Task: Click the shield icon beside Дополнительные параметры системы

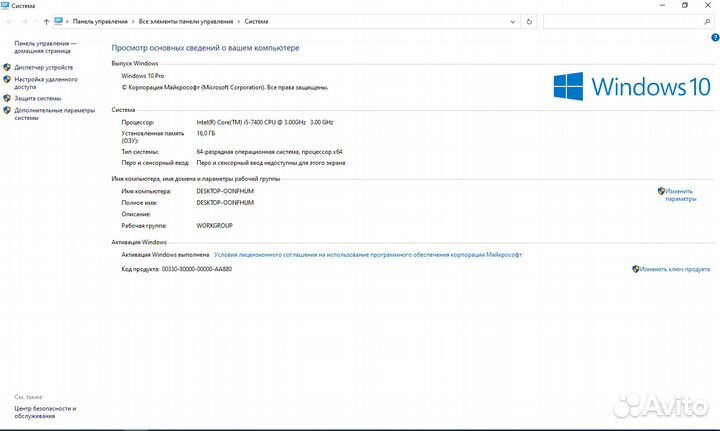Action: click(x=7, y=110)
